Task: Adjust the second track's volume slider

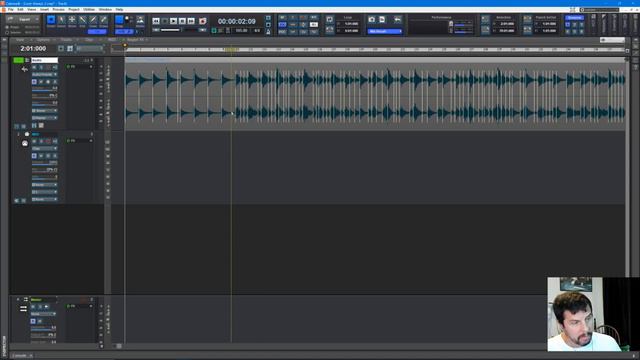Action: (x=44, y=162)
